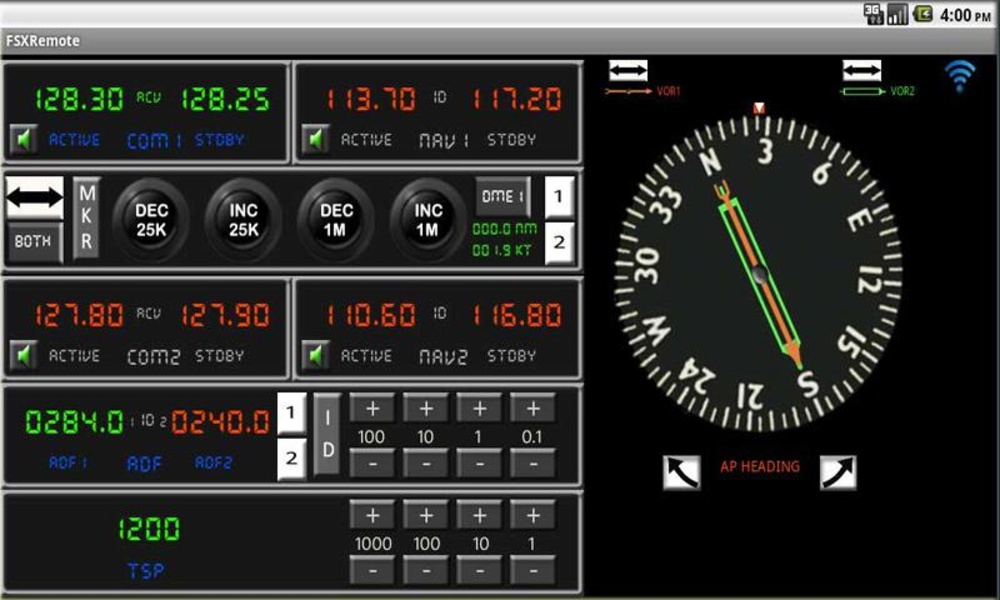The image size is (1000, 600).
Task: Click the compass rose heading dial
Action: [758, 274]
